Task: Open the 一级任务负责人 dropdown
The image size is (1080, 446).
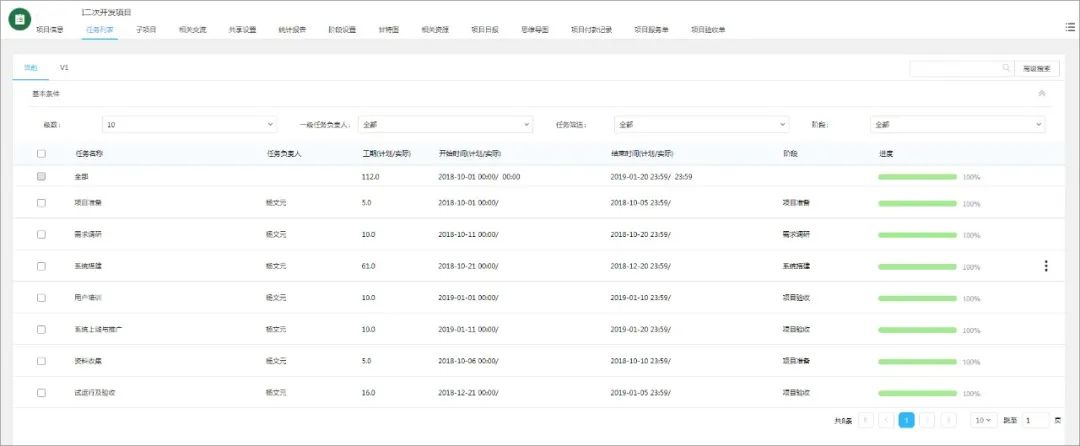Action: tap(445, 125)
